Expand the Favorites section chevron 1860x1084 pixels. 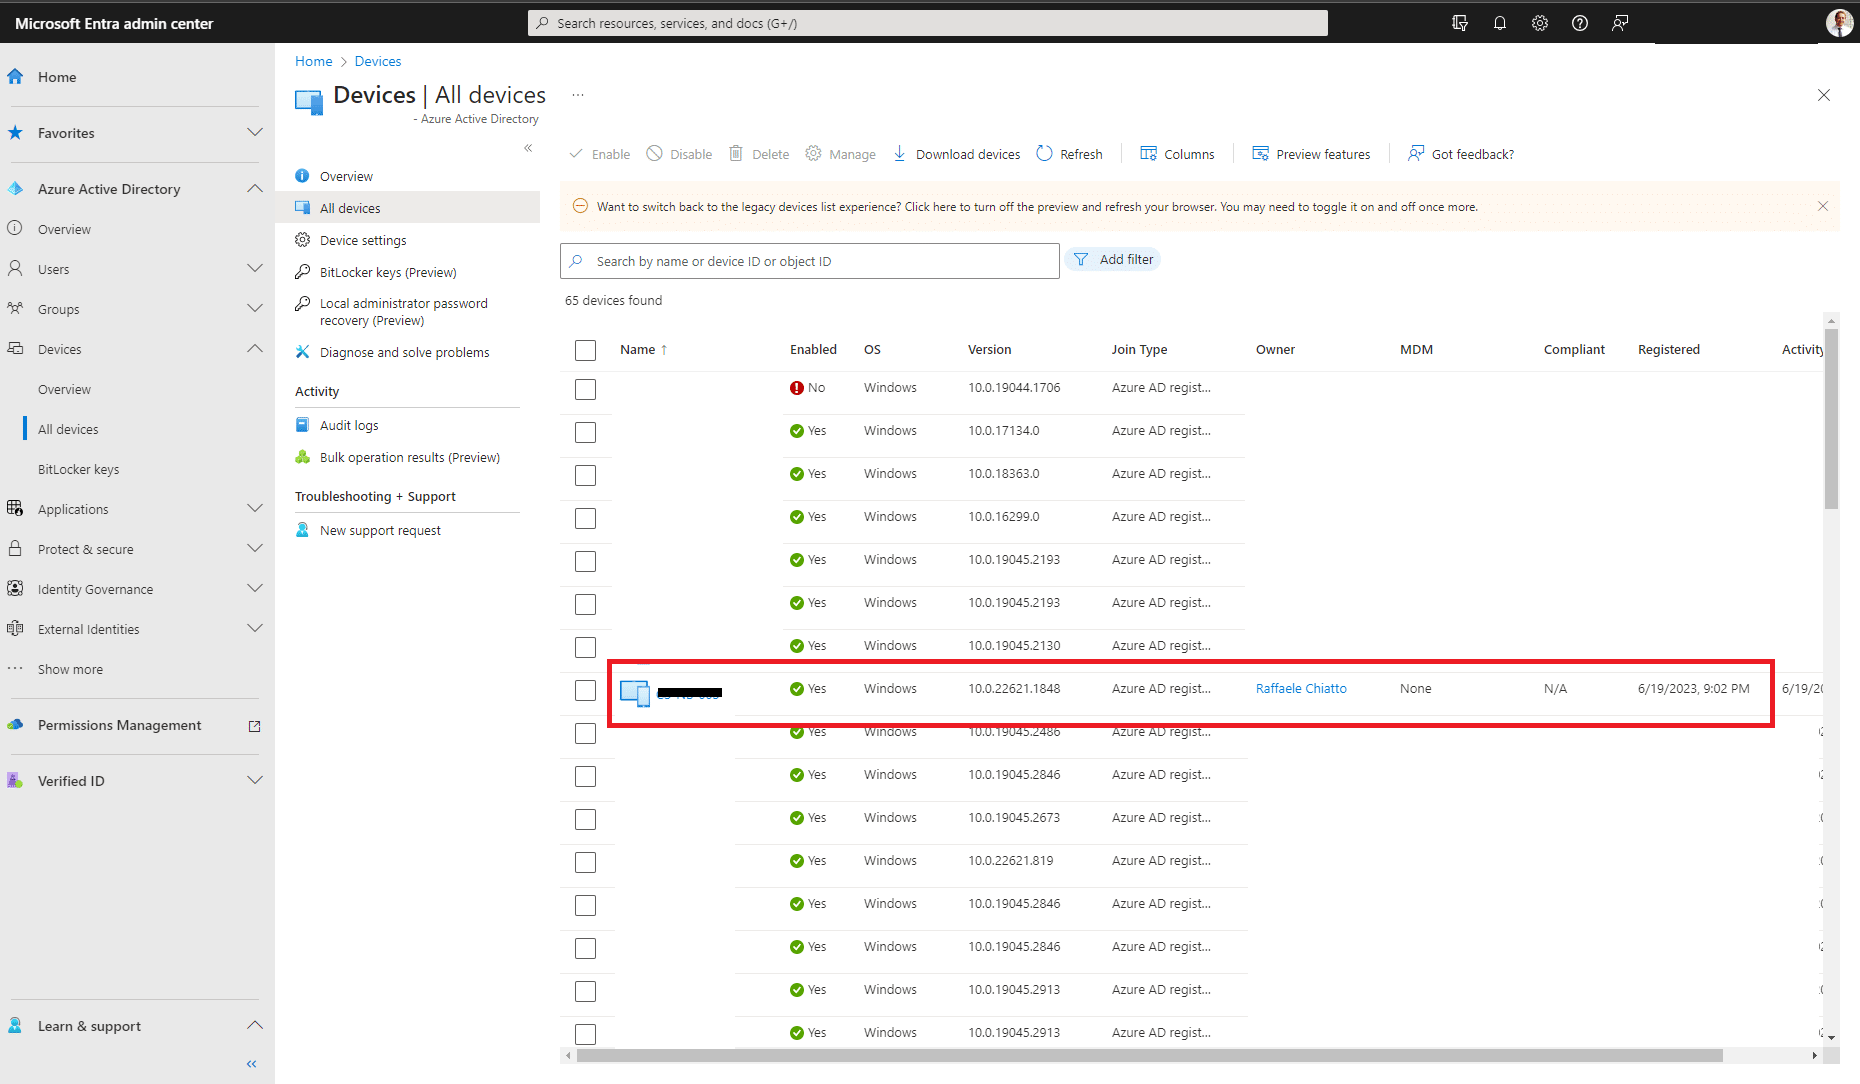coord(255,132)
